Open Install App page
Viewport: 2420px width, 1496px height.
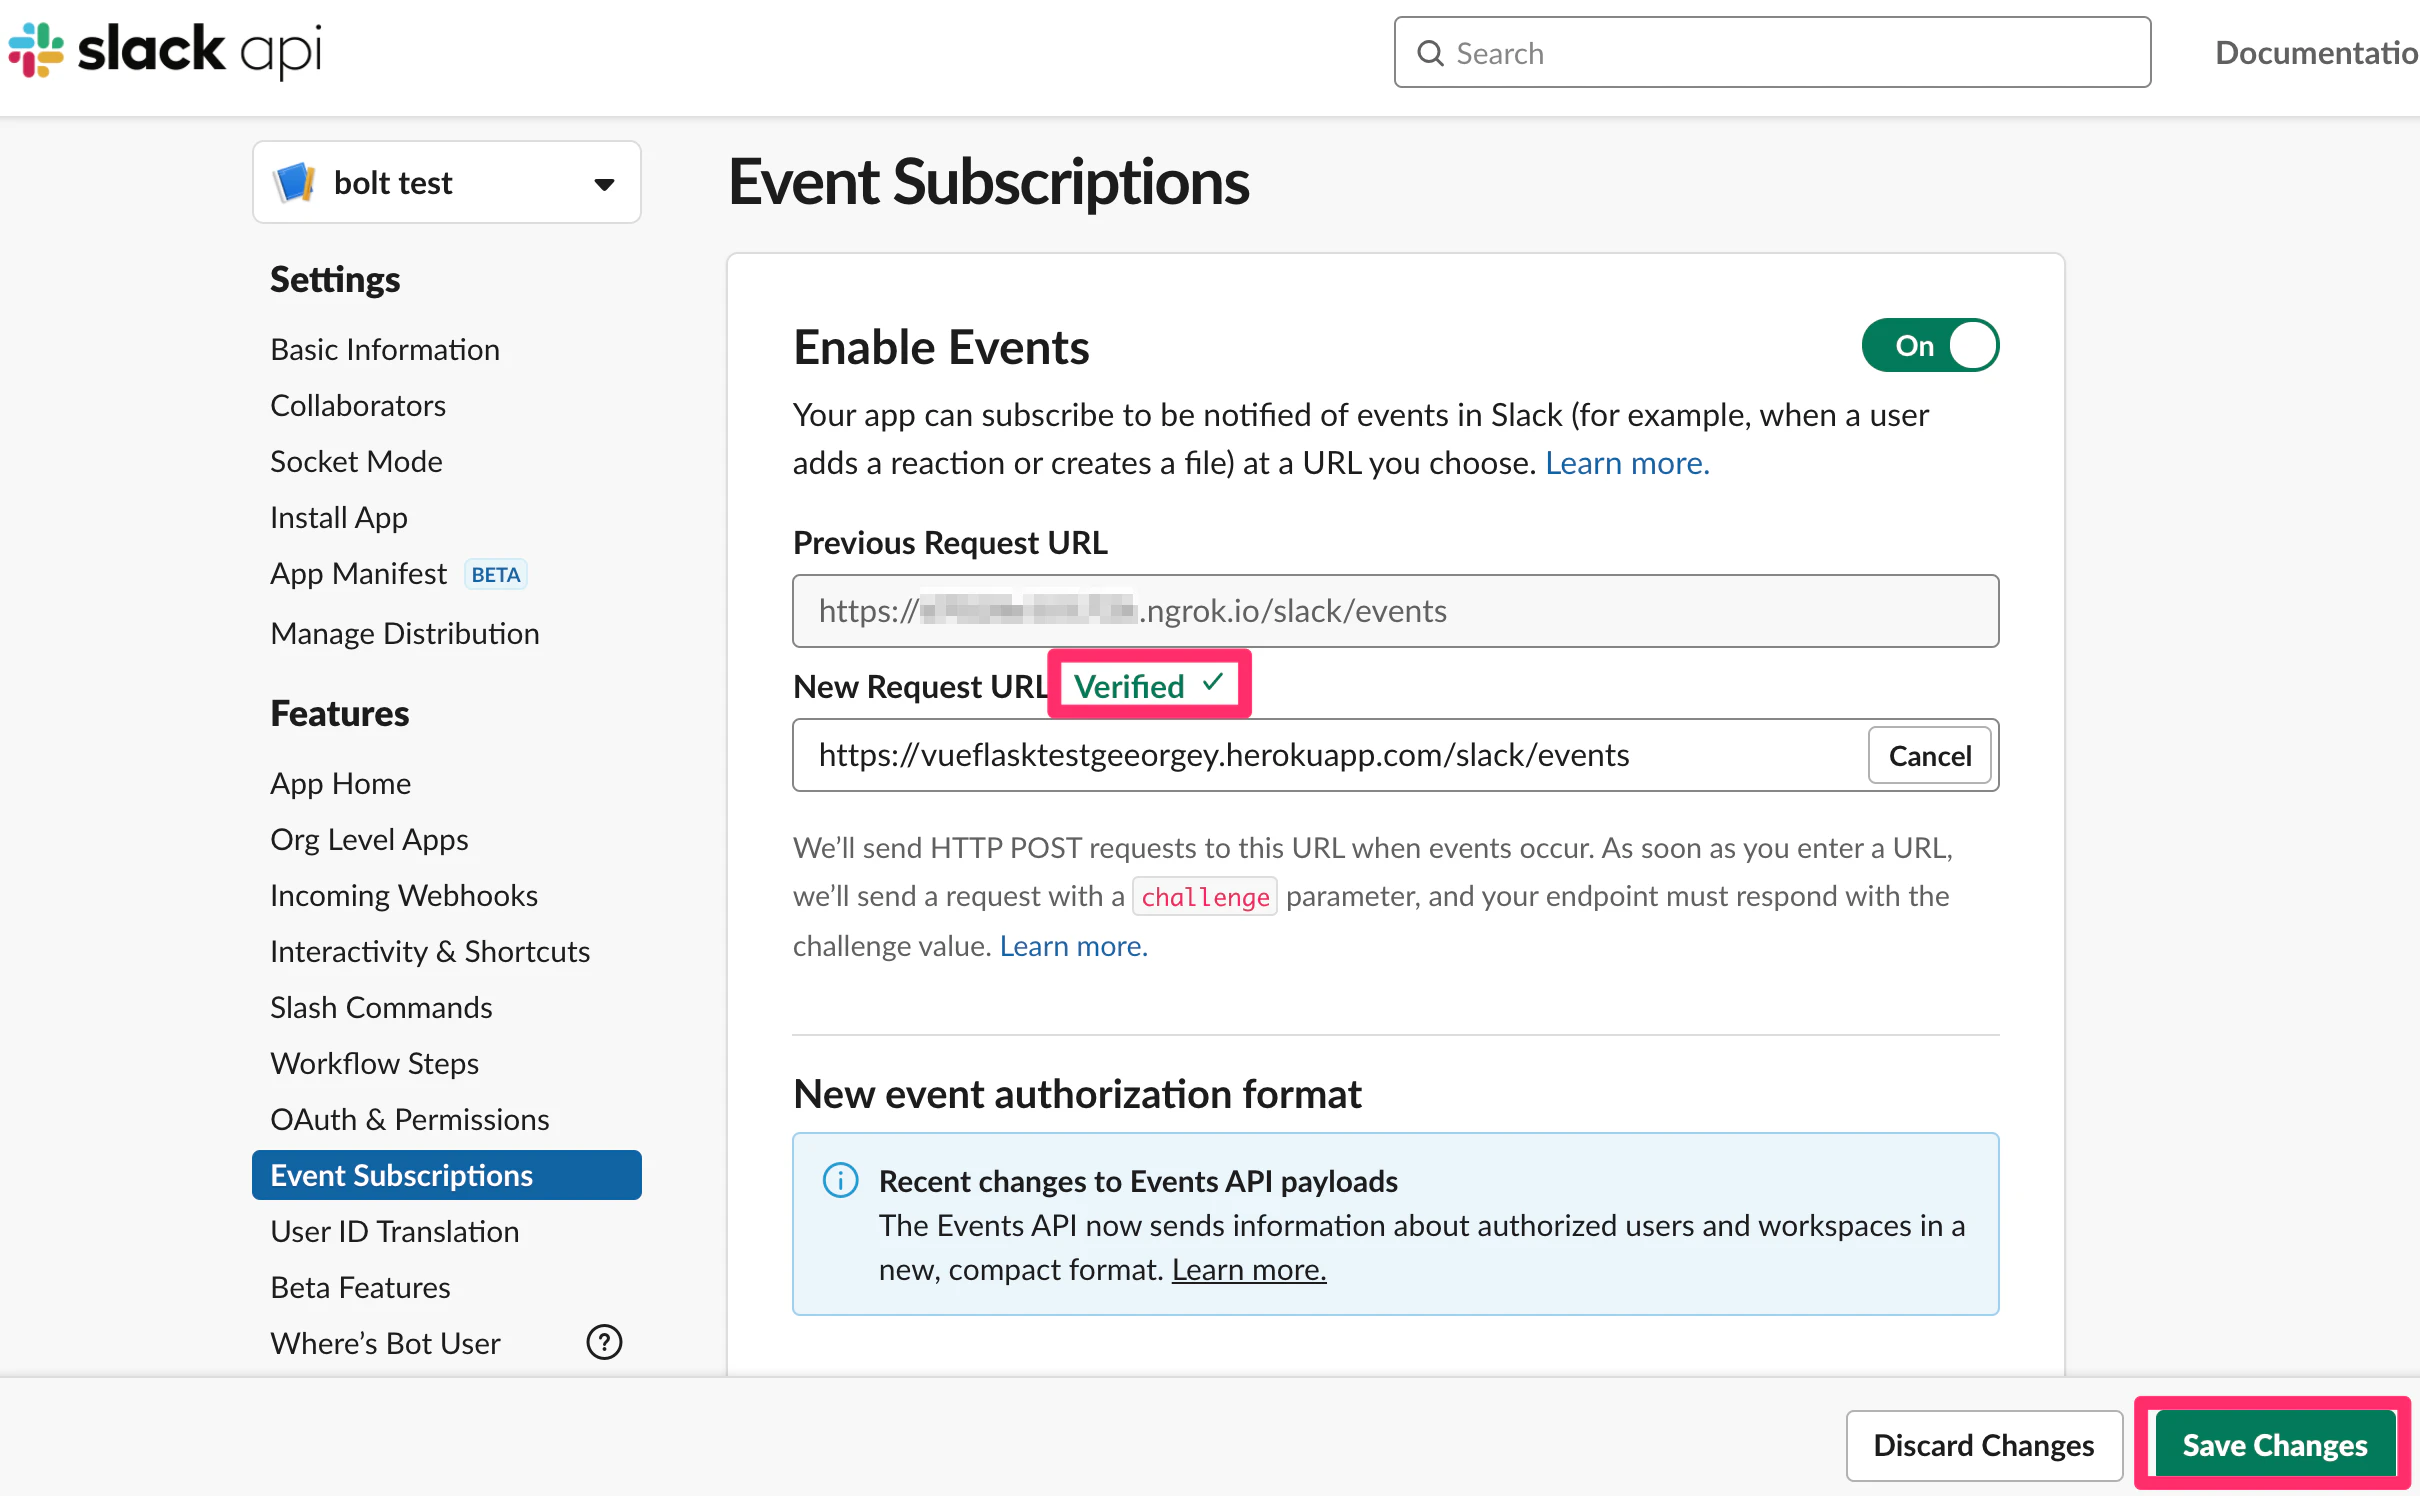pyautogui.click(x=339, y=517)
